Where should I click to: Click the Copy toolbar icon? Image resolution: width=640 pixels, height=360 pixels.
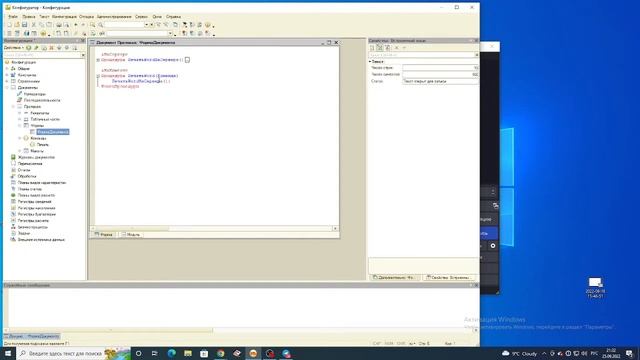tap(42, 25)
